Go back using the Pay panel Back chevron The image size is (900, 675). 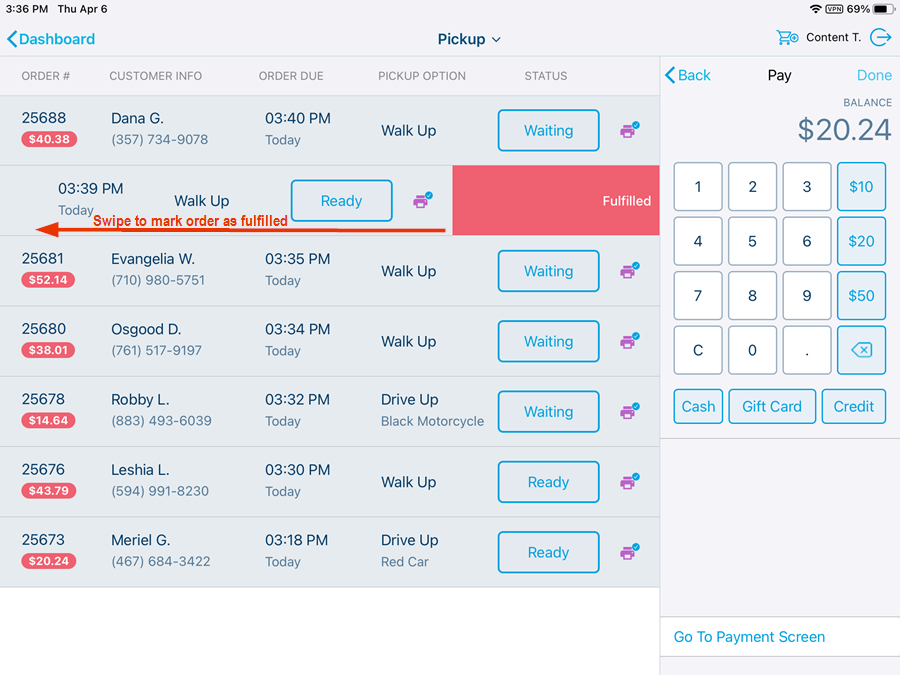click(x=688, y=75)
